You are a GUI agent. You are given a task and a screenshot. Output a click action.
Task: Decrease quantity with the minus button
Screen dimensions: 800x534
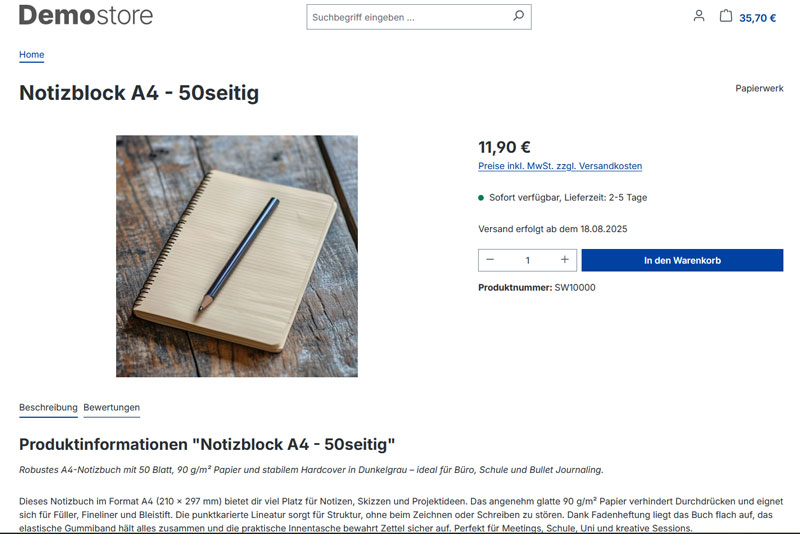490,260
